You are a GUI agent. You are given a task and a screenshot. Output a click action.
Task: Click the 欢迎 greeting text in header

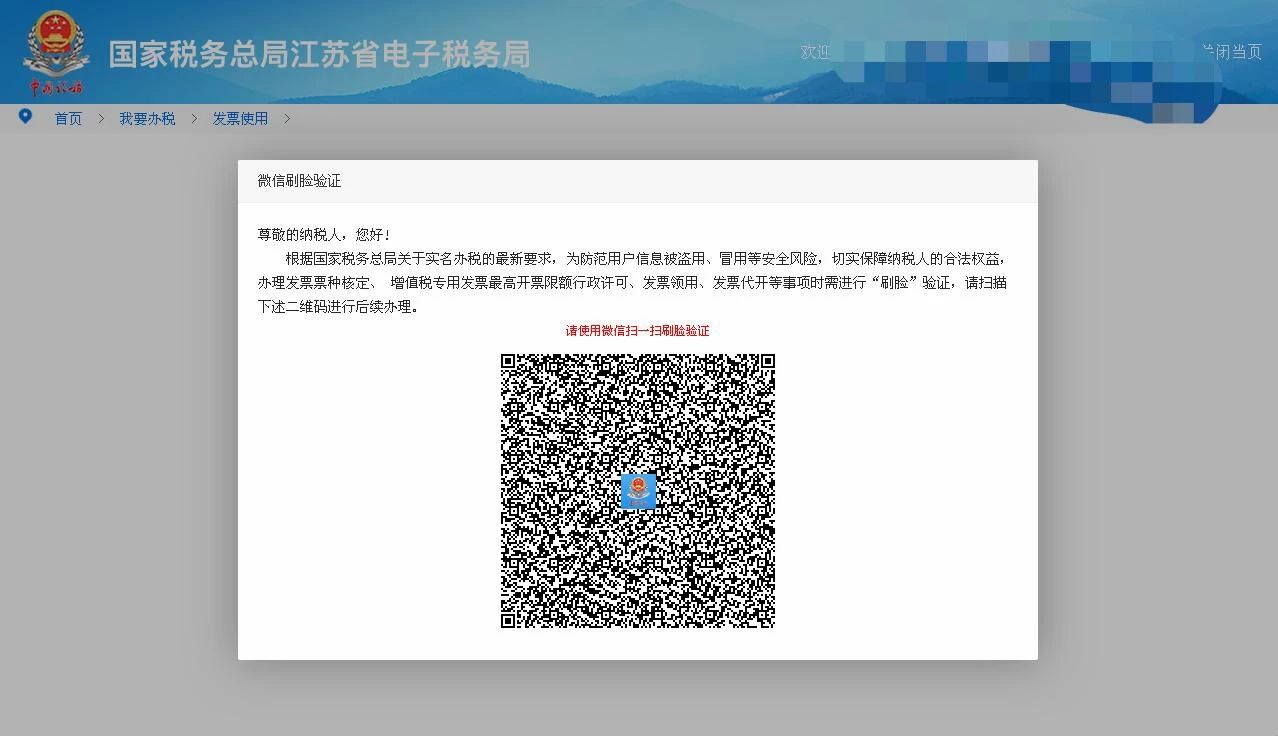tap(815, 52)
